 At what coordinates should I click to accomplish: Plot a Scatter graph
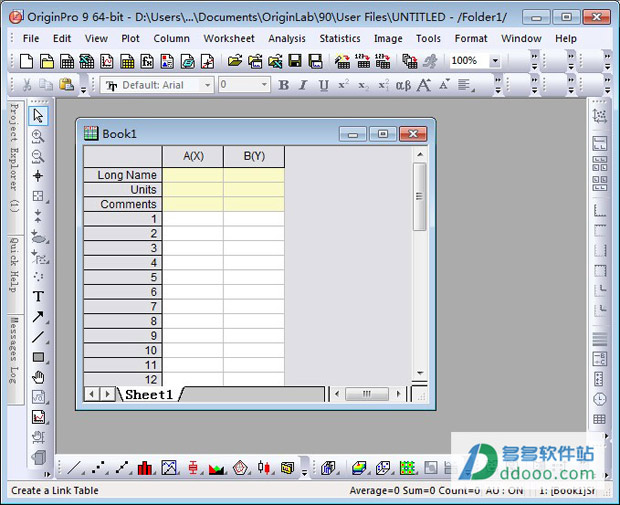point(98,468)
